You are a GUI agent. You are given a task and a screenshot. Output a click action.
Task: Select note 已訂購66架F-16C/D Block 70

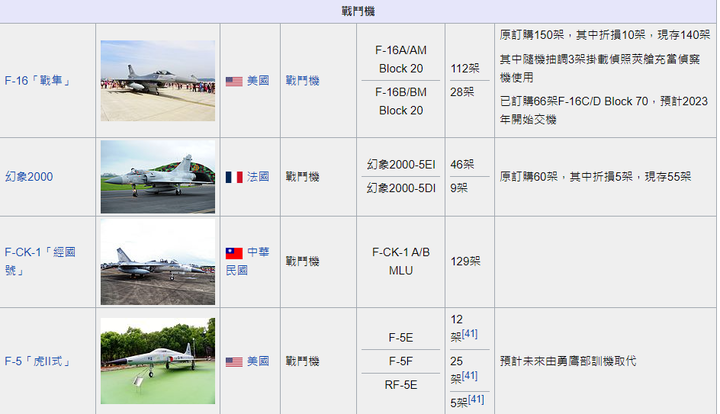(604, 110)
